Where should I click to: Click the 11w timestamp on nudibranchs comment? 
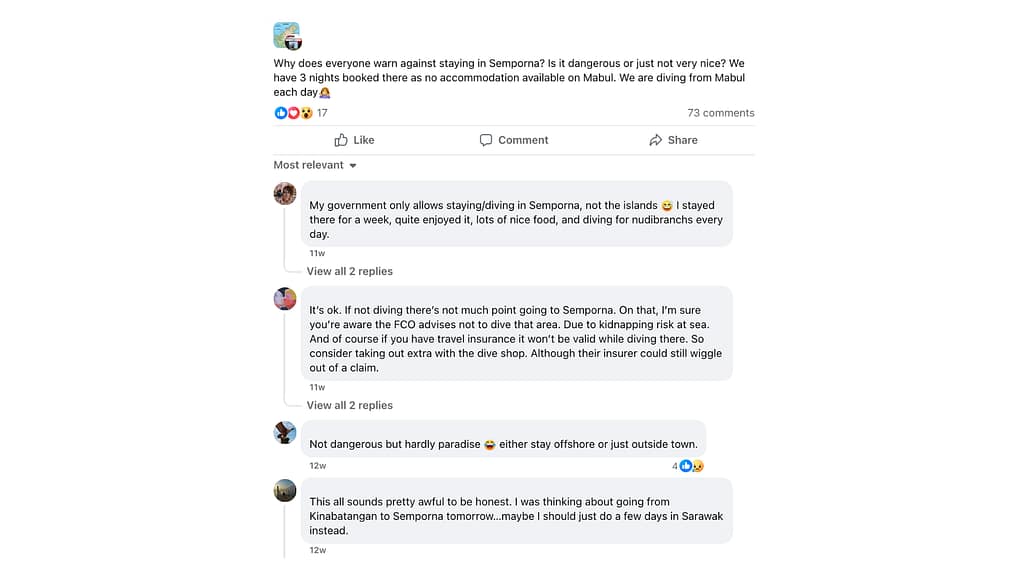(317, 253)
